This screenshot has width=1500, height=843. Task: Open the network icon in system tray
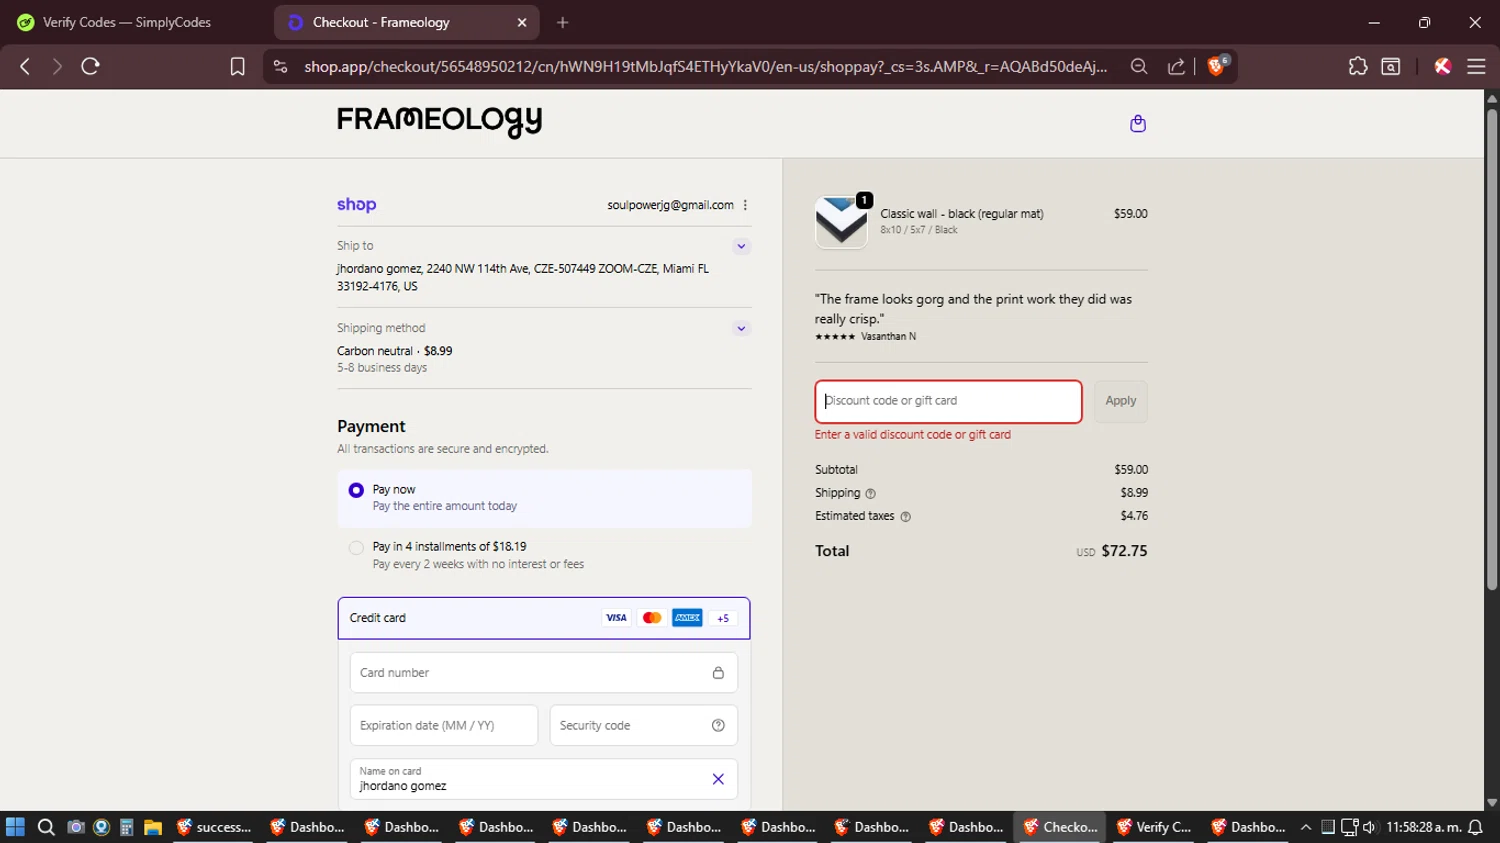tap(1349, 827)
